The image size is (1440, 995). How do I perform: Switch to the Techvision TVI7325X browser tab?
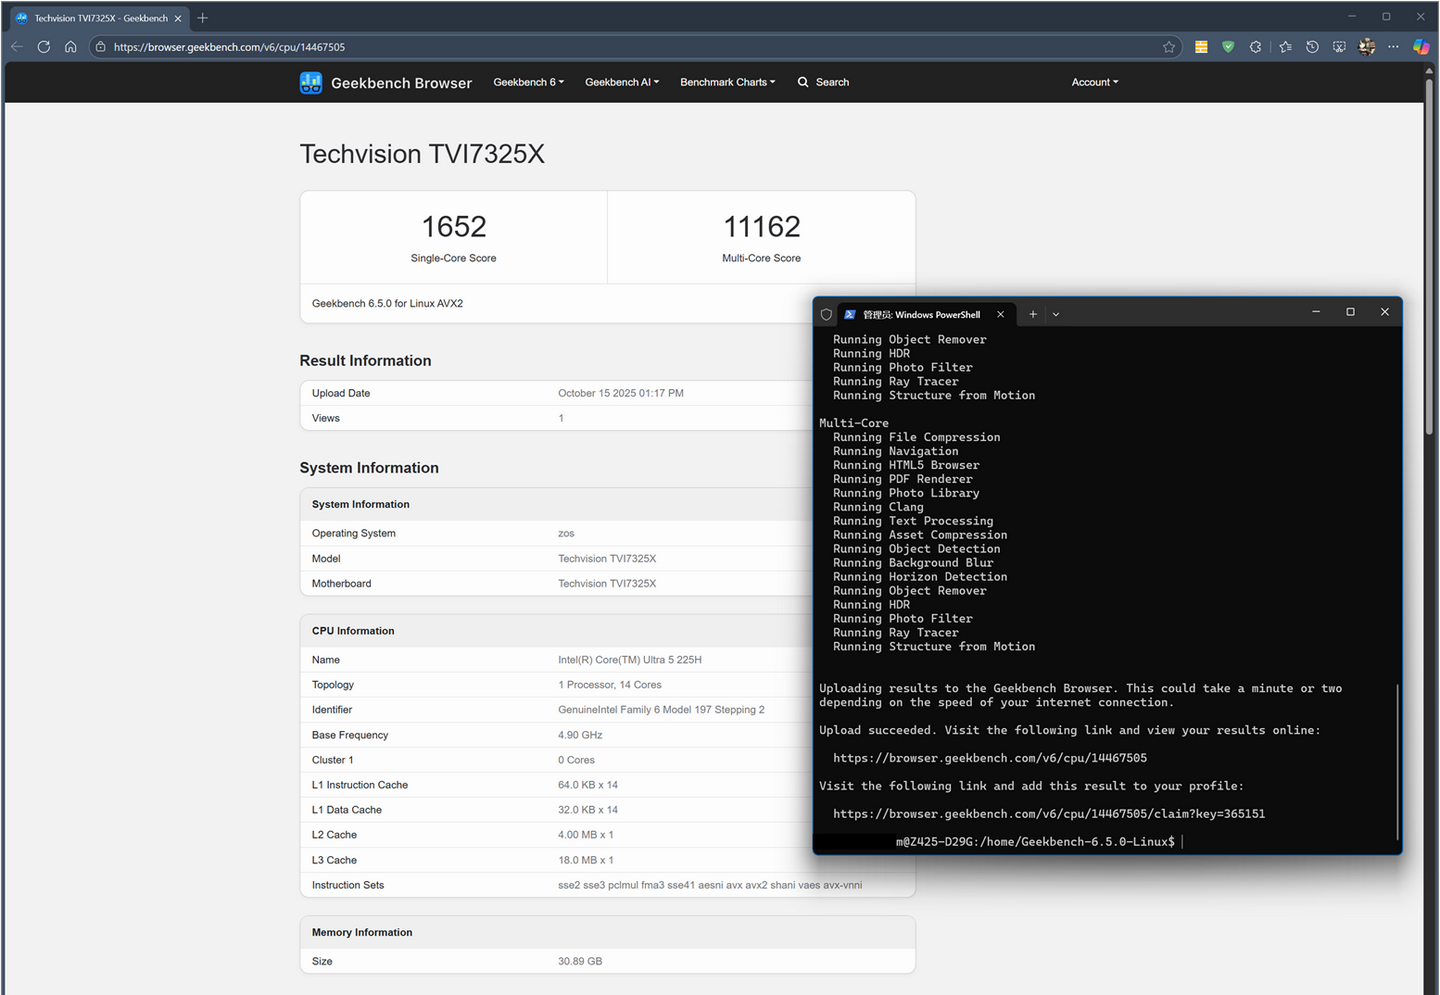(x=100, y=18)
